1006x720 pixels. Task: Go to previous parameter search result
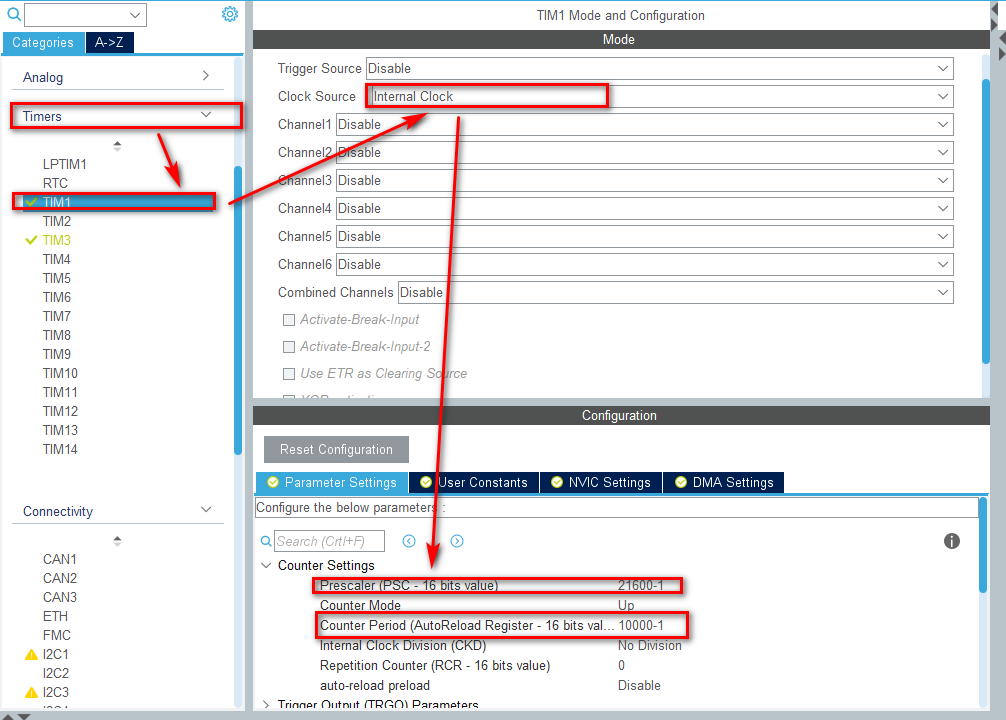pyautogui.click(x=409, y=541)
